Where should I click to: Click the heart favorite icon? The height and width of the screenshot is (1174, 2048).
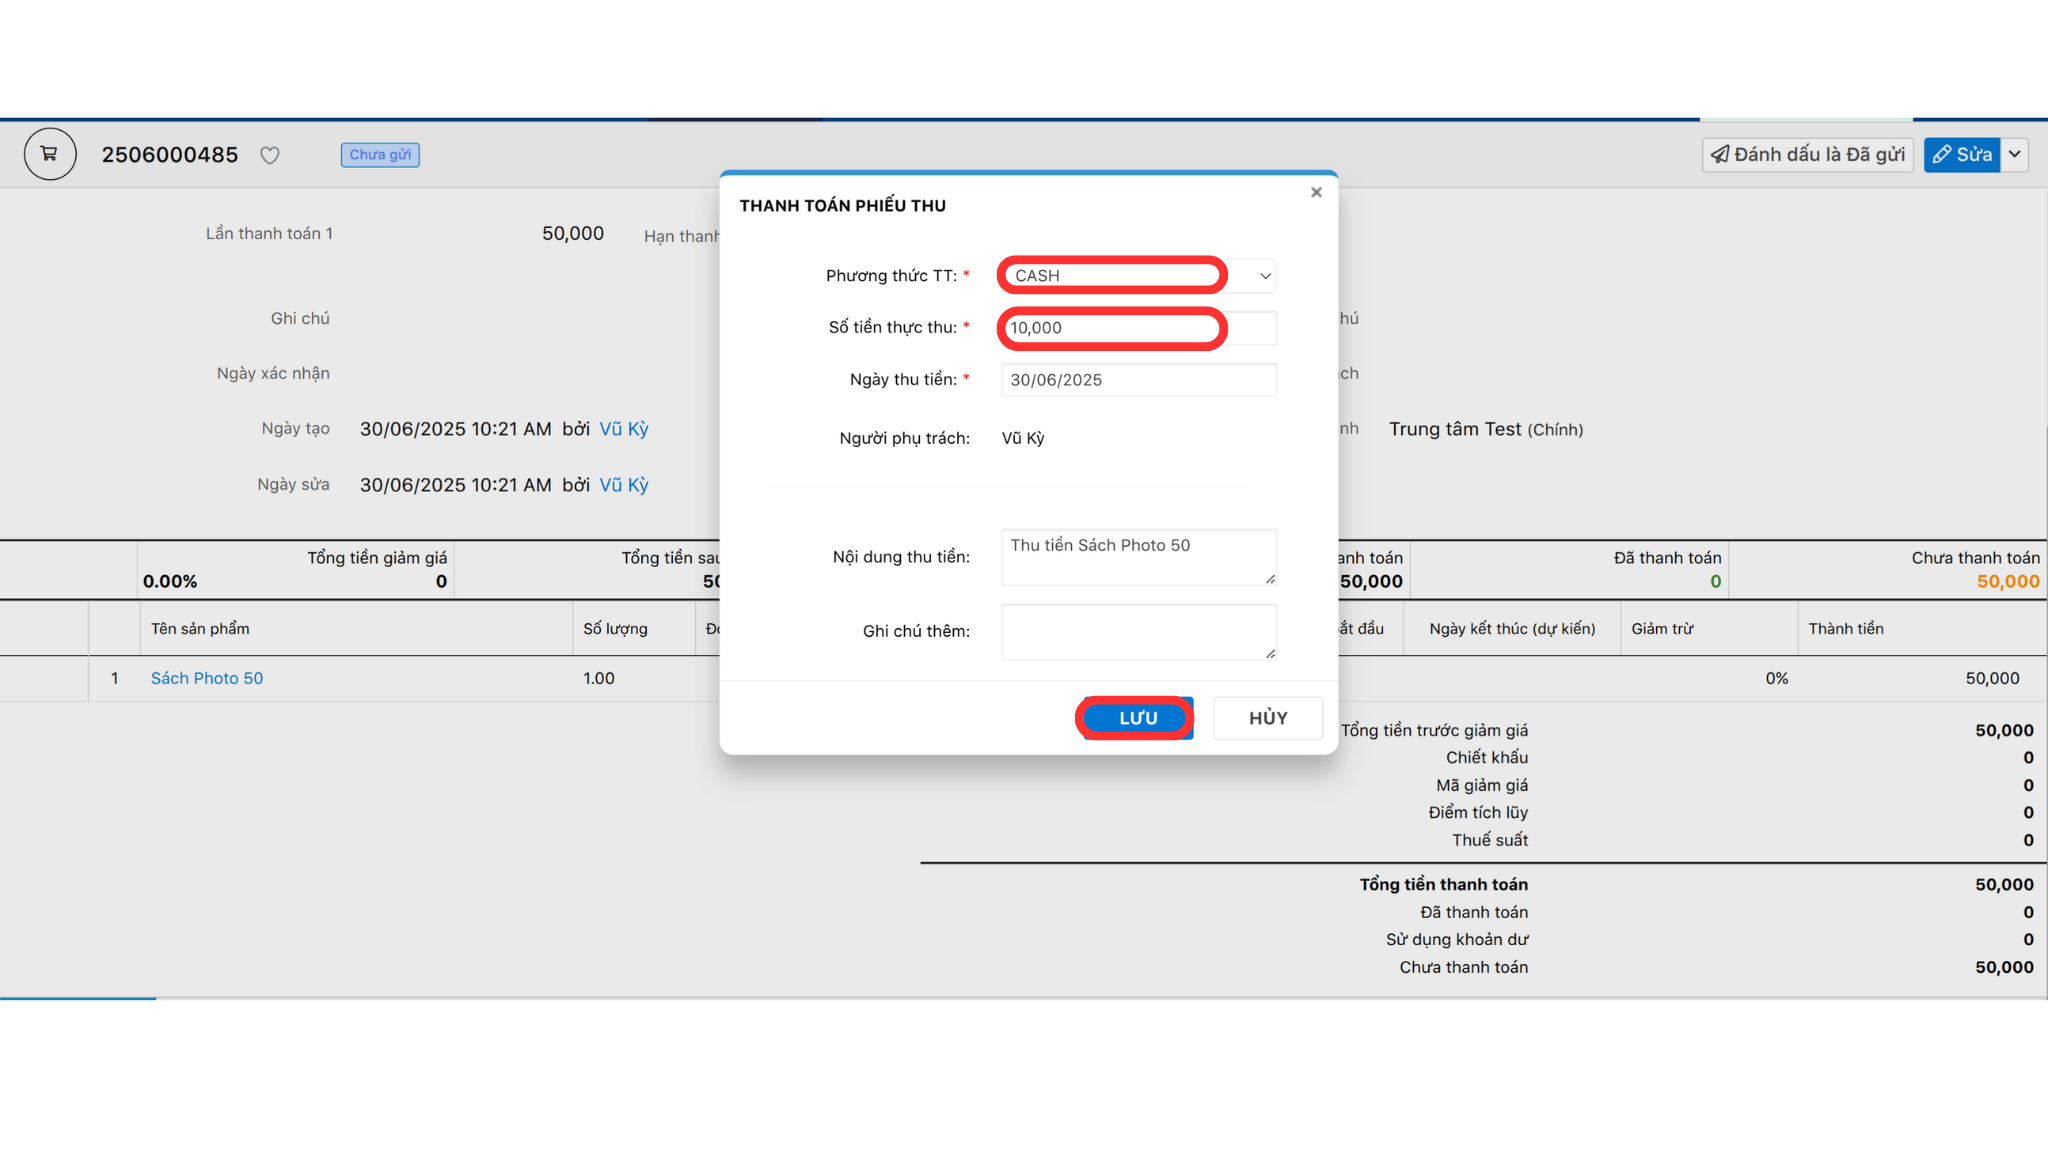tap(269, 155)
